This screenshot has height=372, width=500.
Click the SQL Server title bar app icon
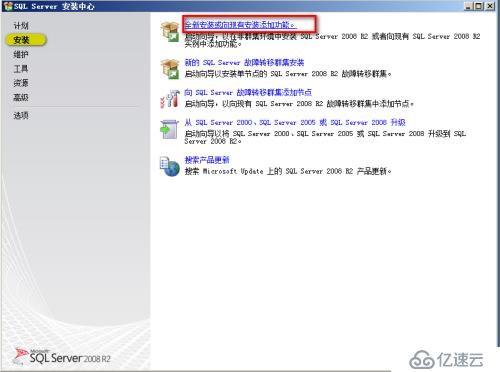(8, 6)
